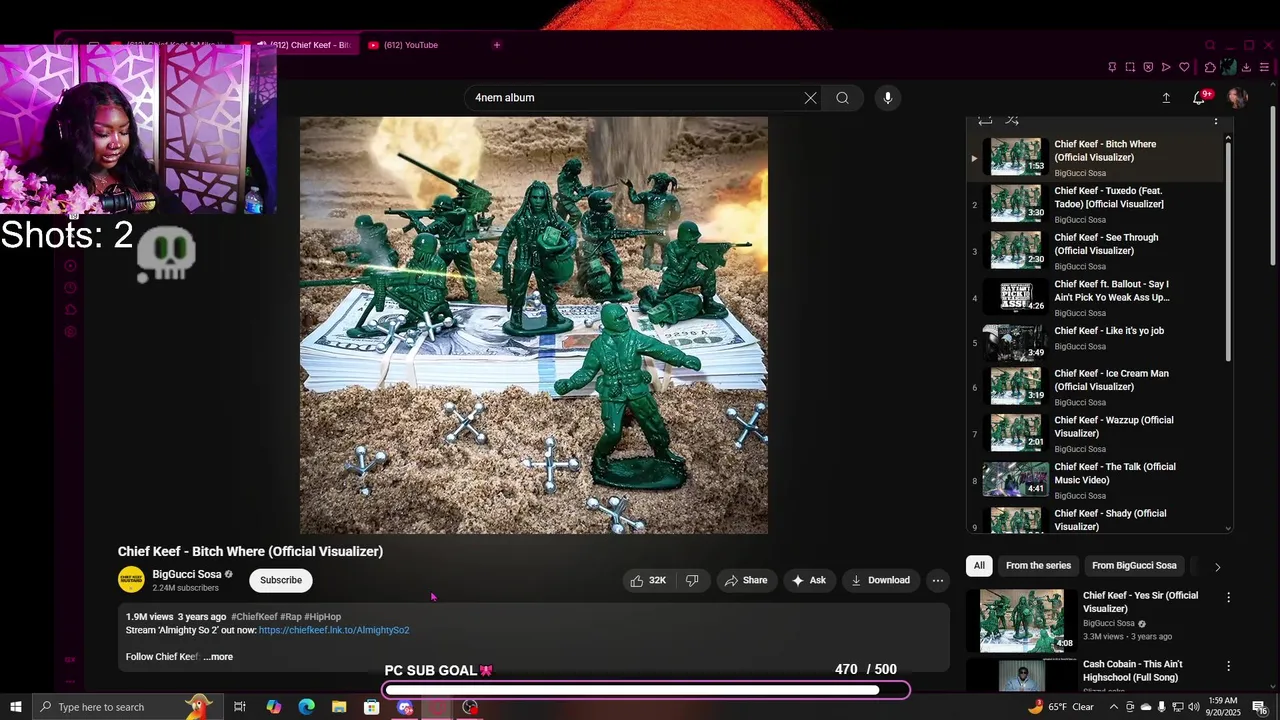
Task: Start voice search with microphone
Action: [887, 98]
